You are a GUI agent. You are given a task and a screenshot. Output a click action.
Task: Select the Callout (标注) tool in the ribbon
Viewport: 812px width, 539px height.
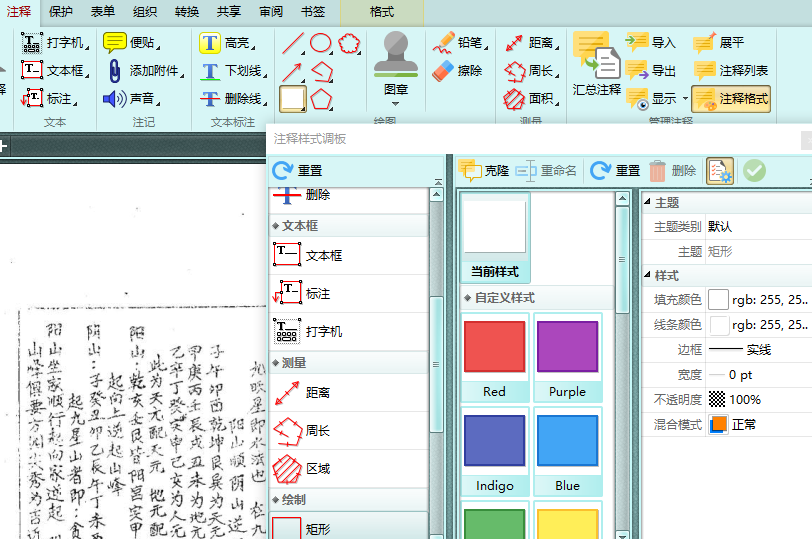[x=50, y=98]
